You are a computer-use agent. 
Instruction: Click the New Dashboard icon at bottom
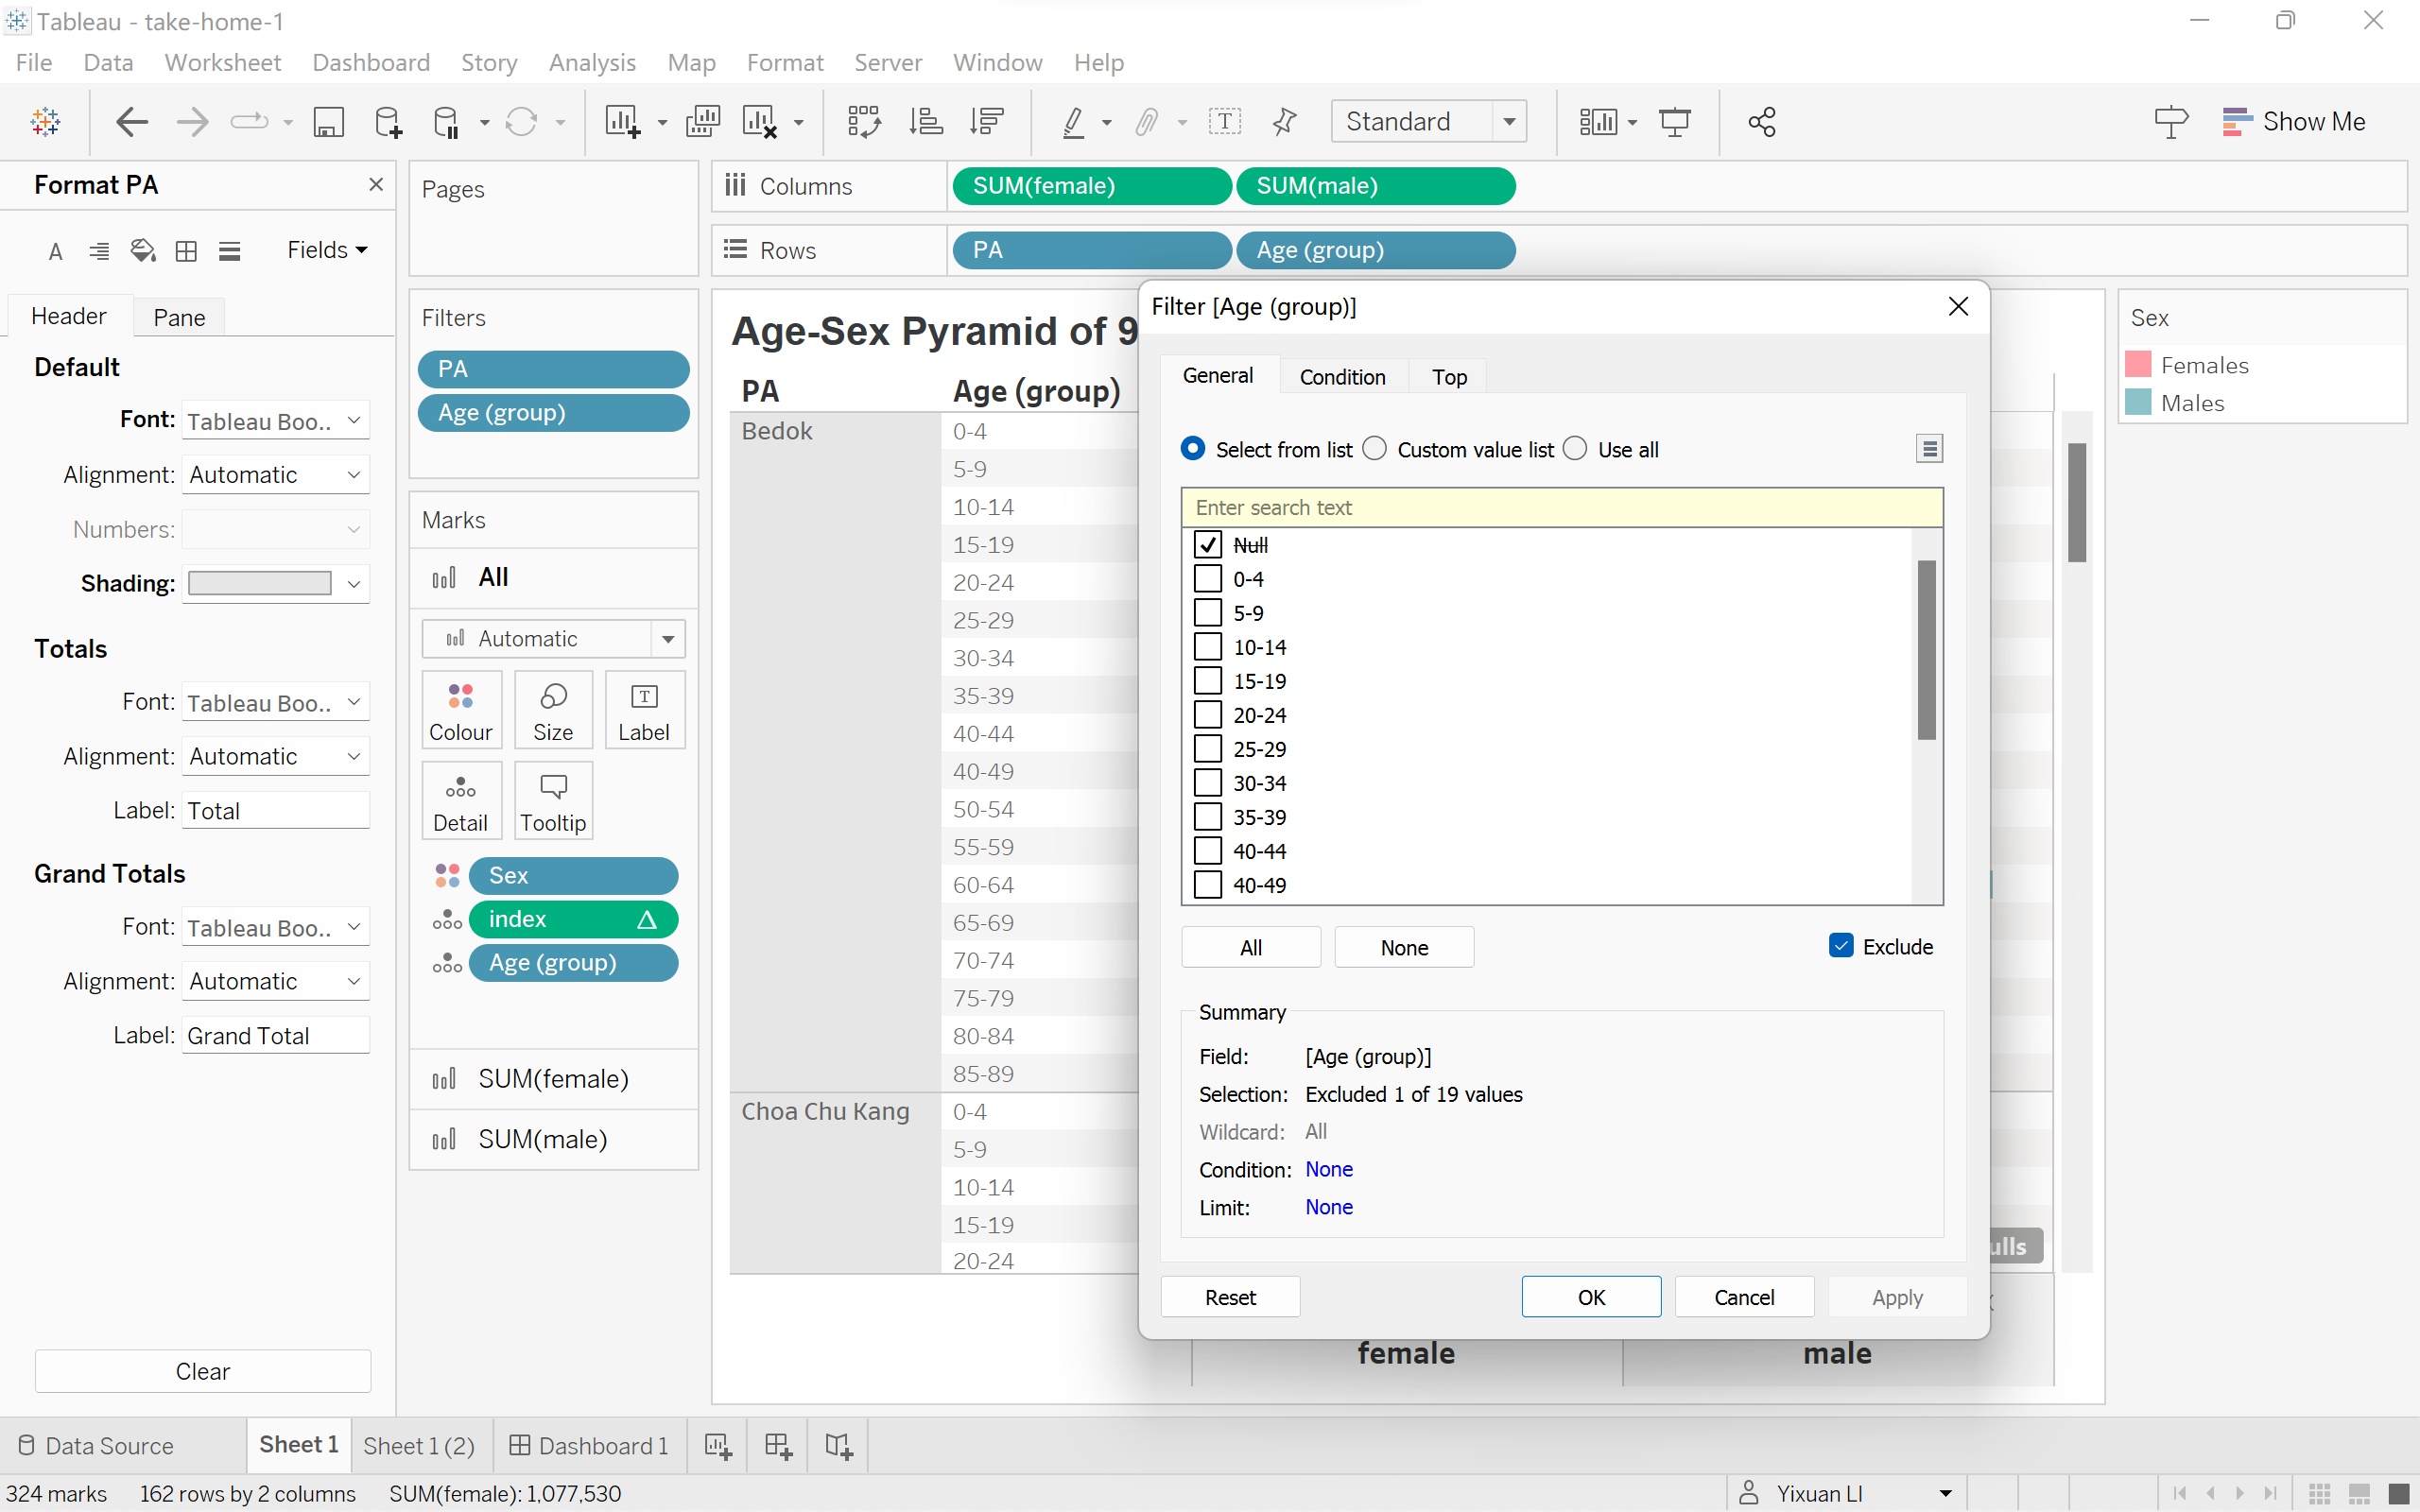pos(778,1446)
